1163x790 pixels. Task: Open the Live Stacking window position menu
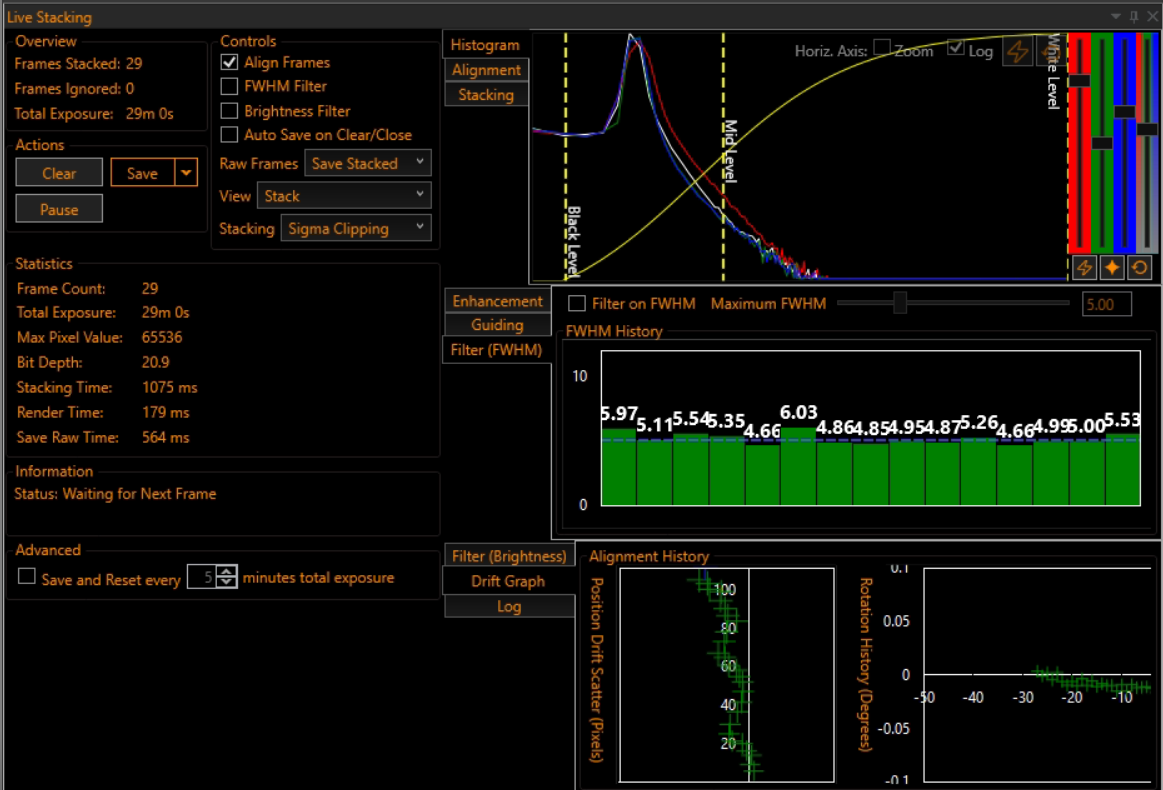point(1117,16)
